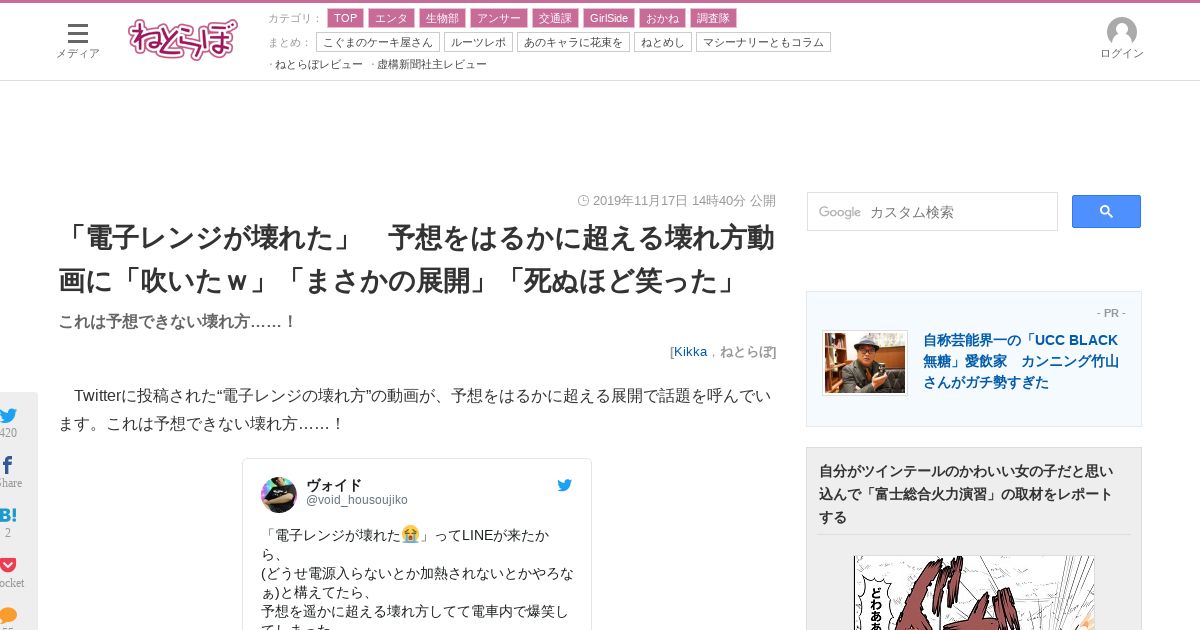Select the エンタ category tab
The image size is (1200, 630).
click(x=392, y=18)
